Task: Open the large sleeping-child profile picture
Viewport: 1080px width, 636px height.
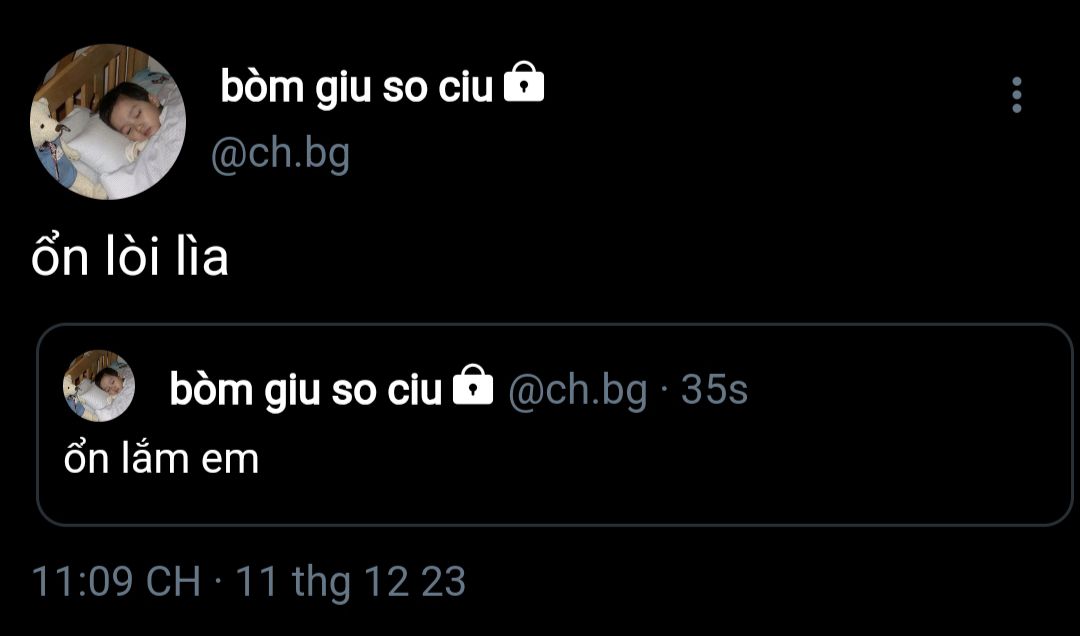Action: [108, 122]
